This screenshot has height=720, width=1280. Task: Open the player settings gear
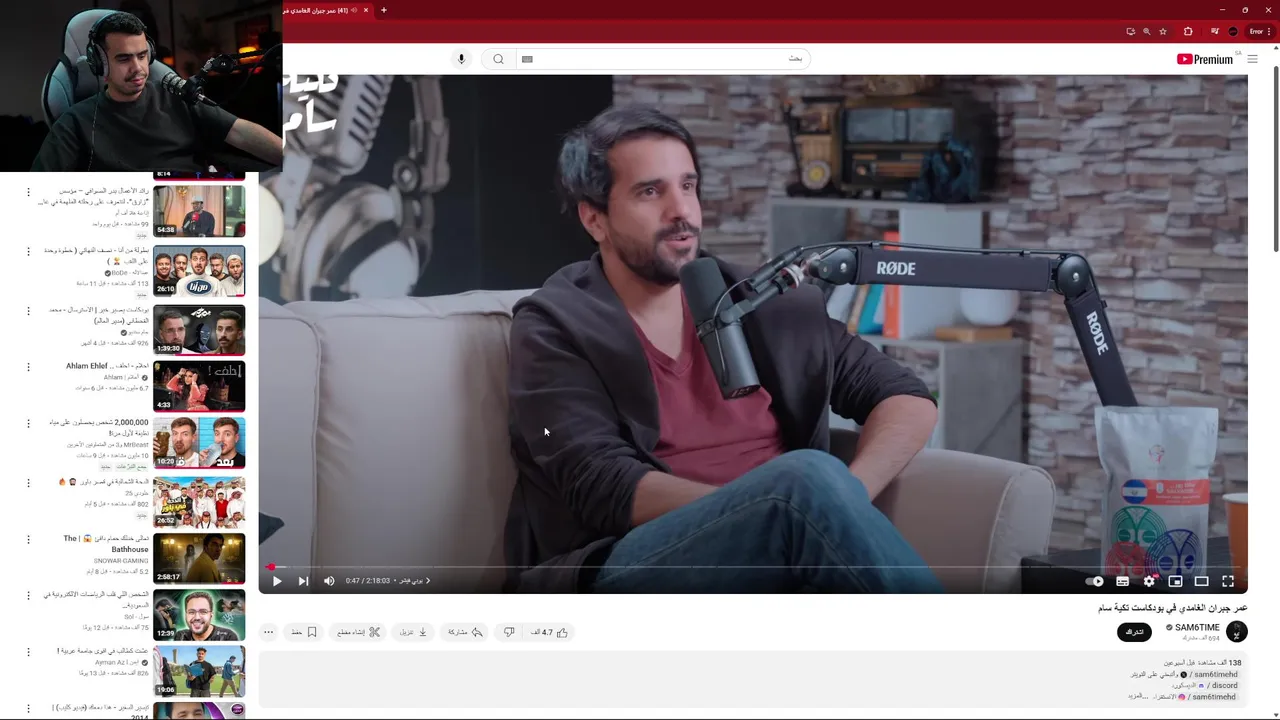click(1149, 581)
